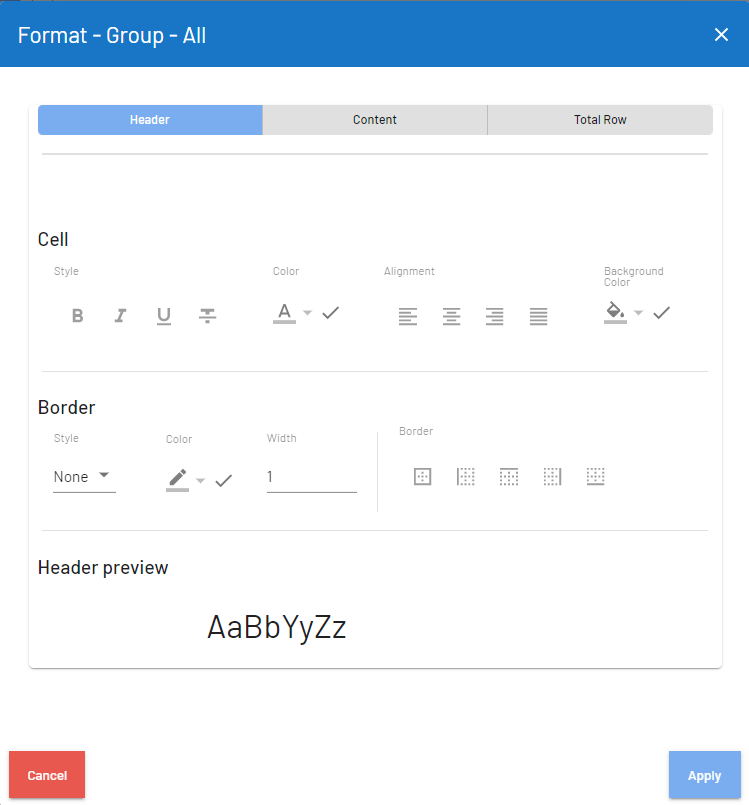Justify the cell text
Viewport: 749px width, 805px height.
pyautogui.click(x=538, y=317)
